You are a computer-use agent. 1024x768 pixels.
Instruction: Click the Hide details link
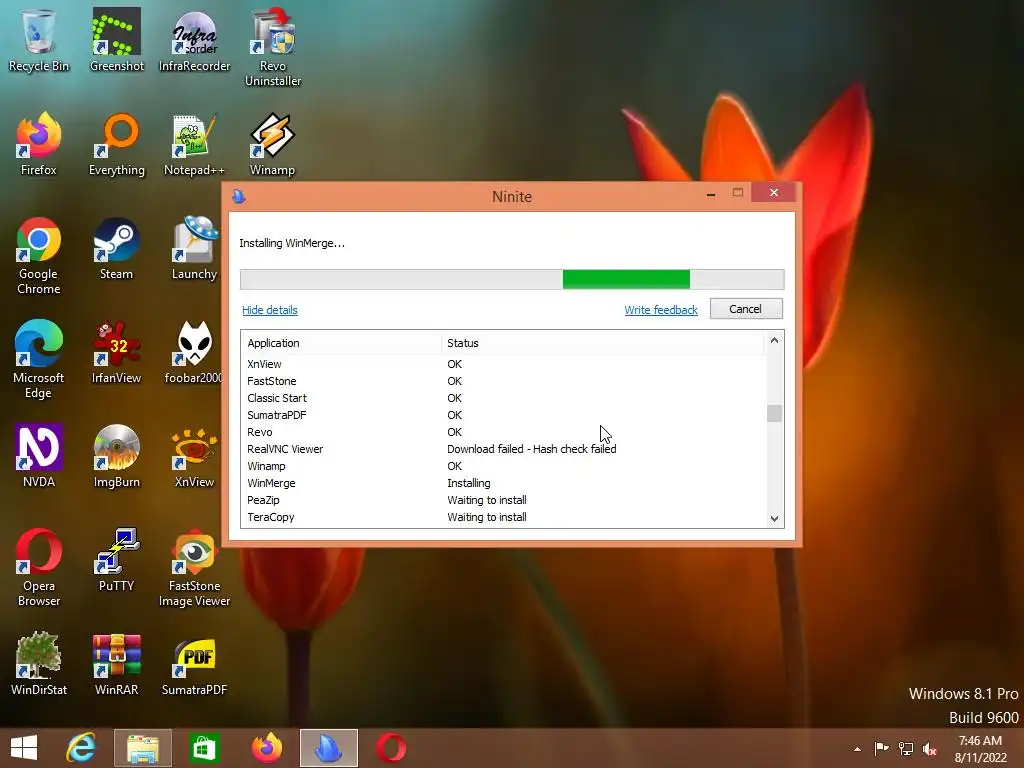(270, 310)
